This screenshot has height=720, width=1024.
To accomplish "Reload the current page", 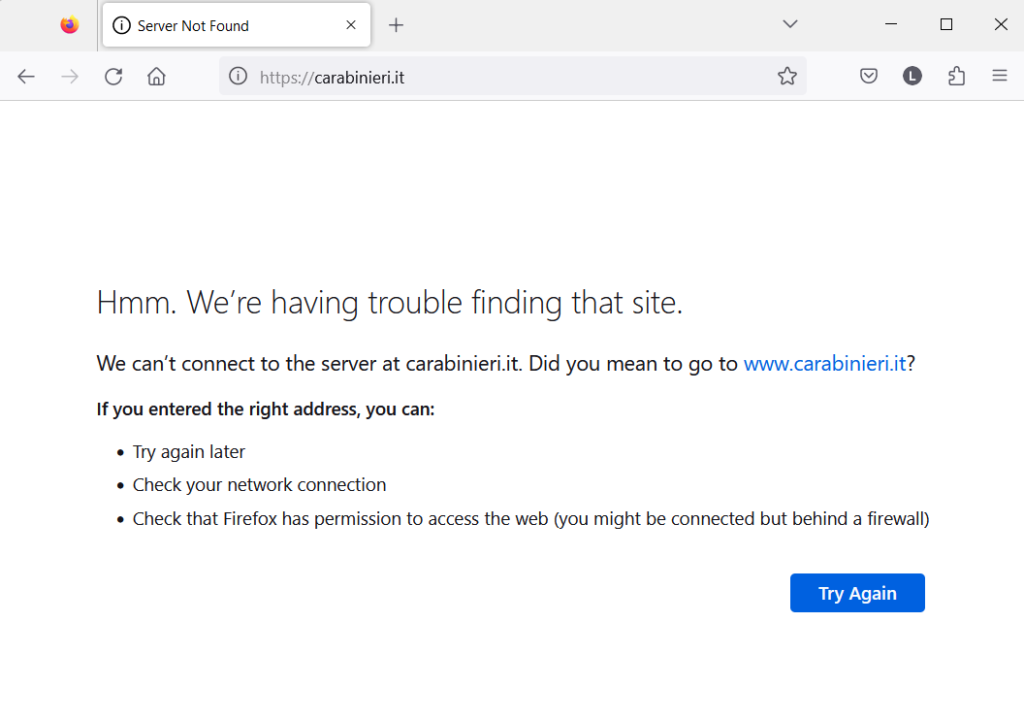I will point(114,76).
